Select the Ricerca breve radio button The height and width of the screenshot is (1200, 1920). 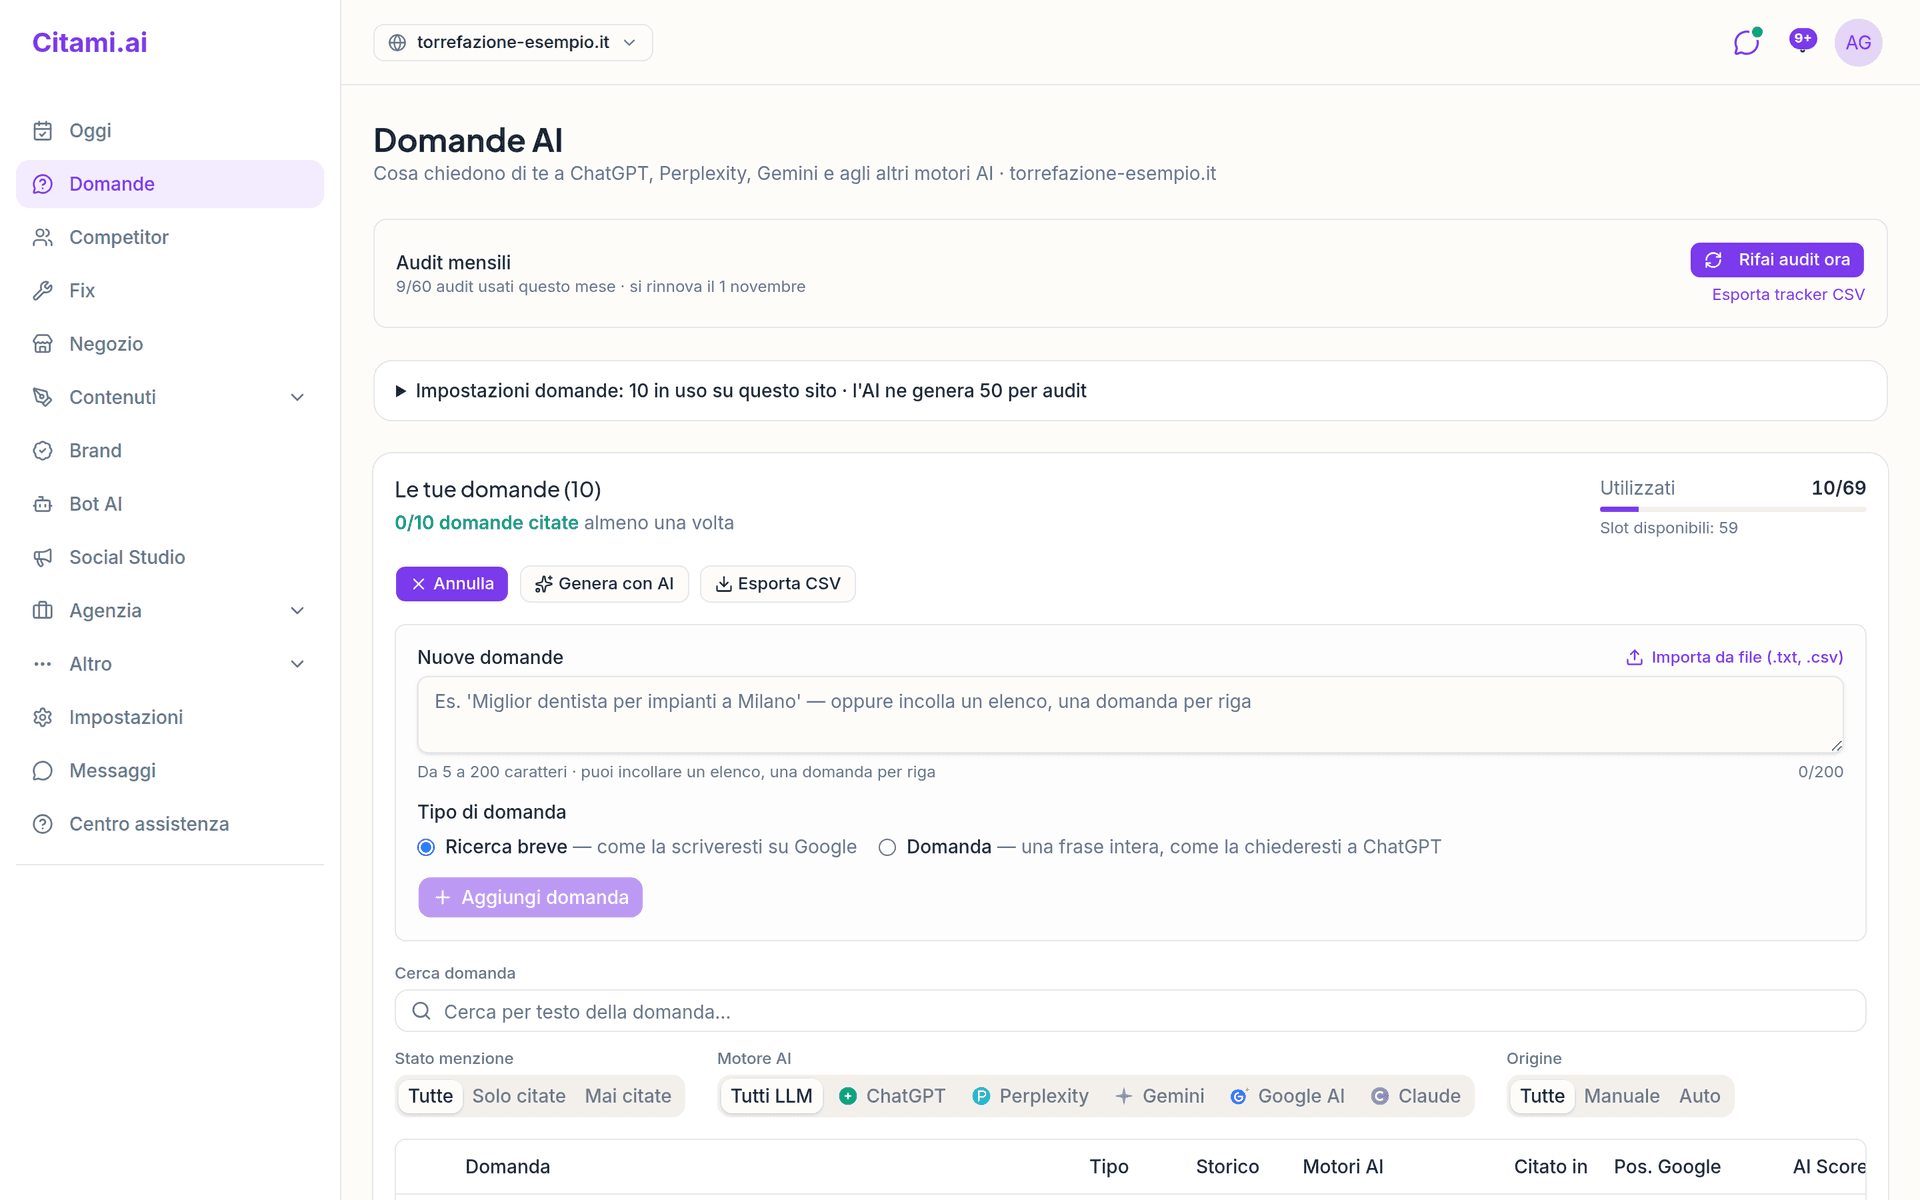[x=426, y=847]
